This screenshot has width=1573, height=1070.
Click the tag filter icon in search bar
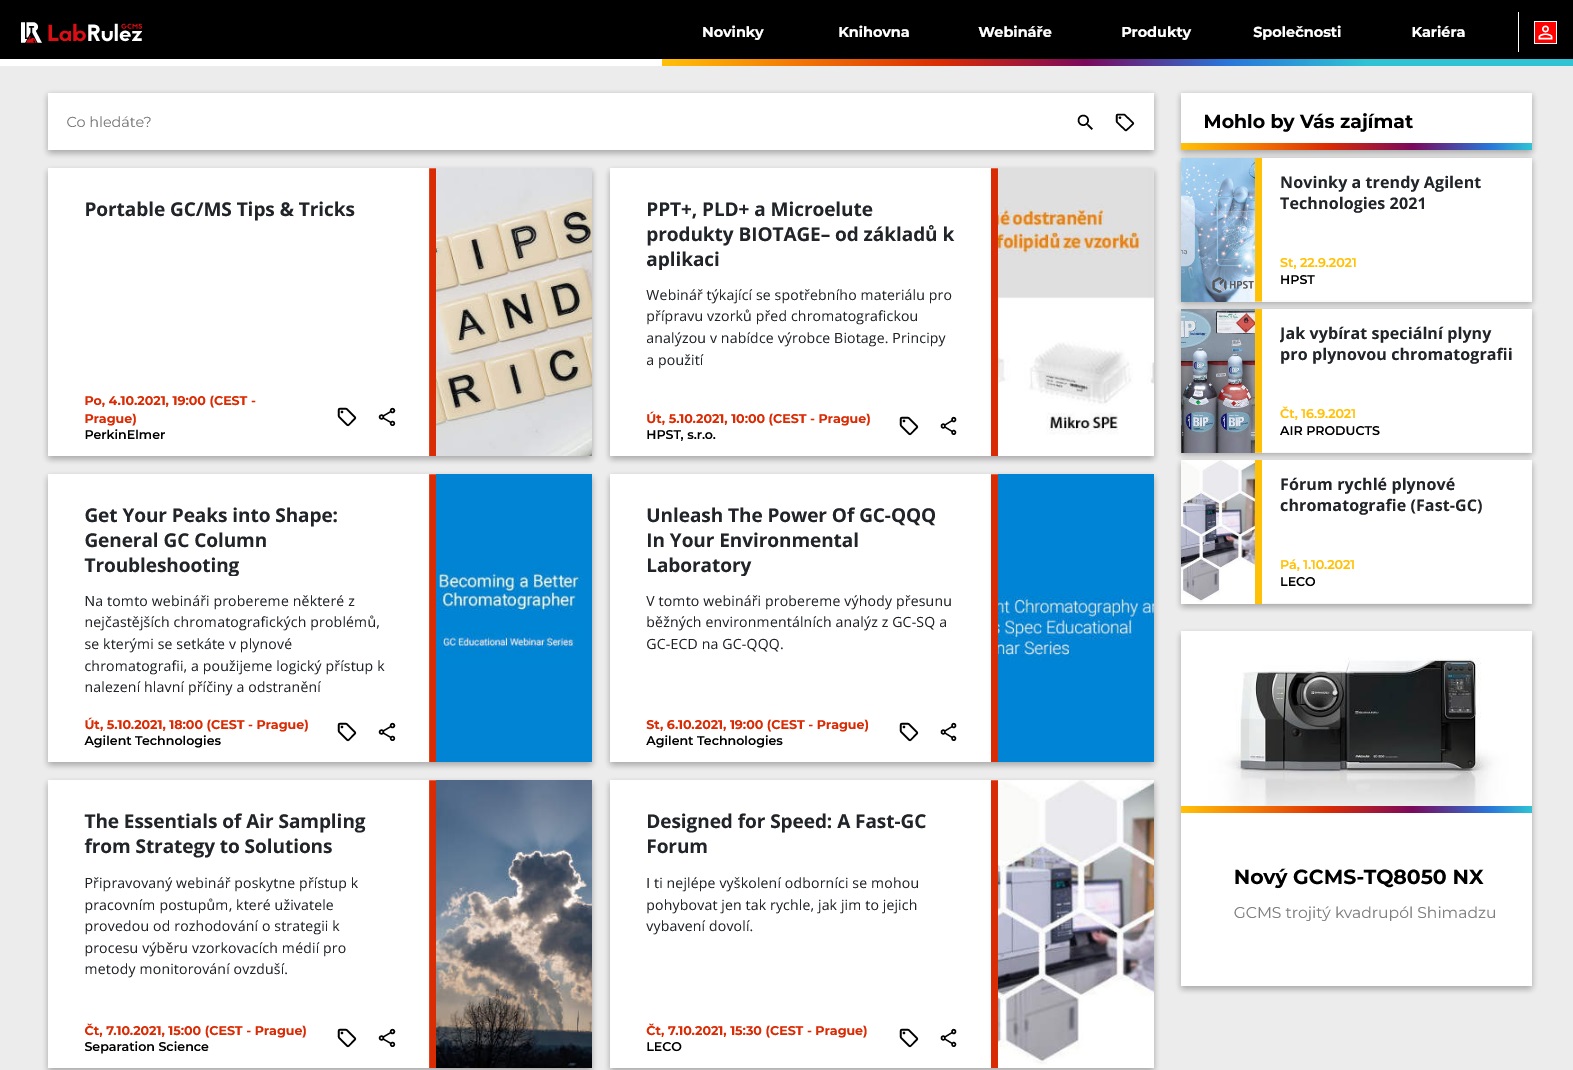[x=1125, y=122]
